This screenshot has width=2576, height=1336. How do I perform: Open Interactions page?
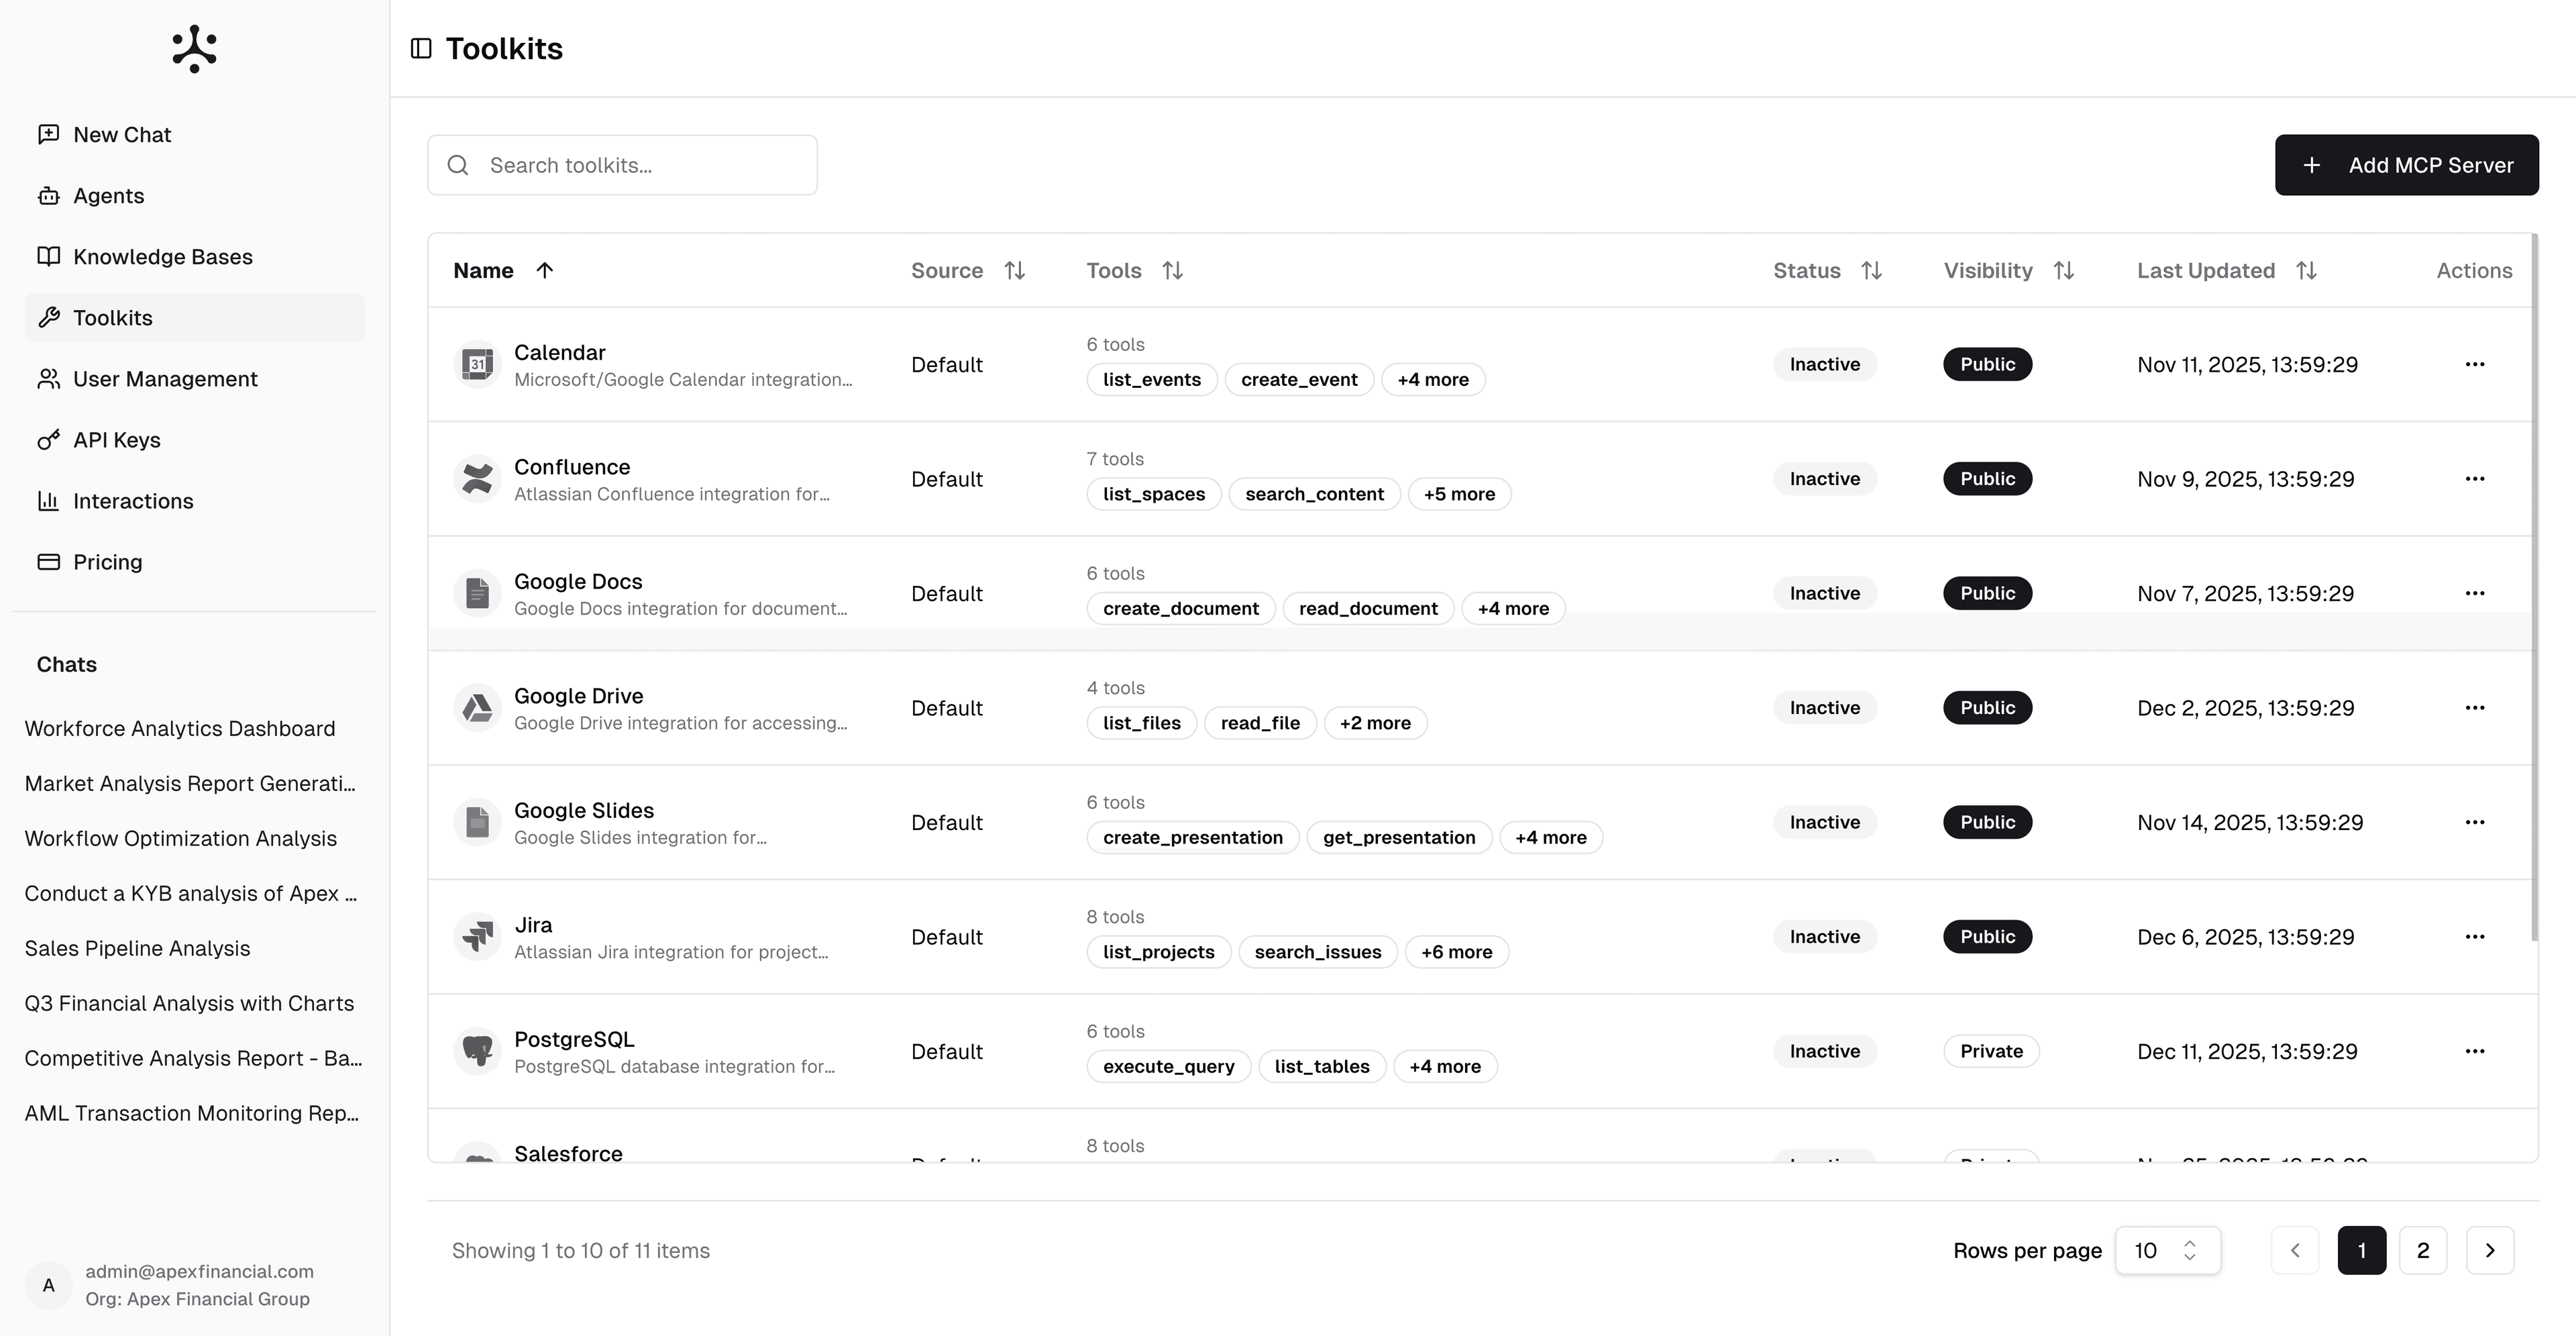194,501
